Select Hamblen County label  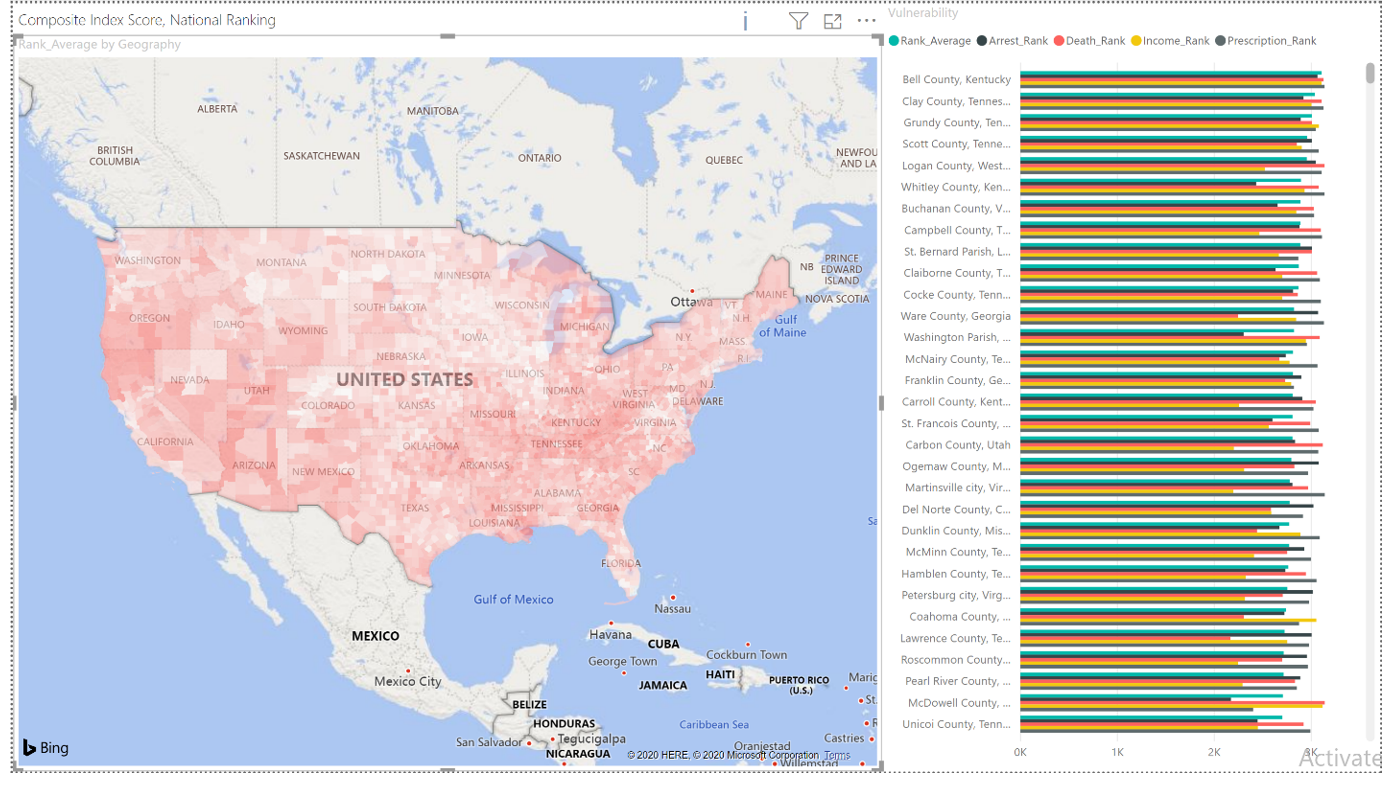click(x=956, y=574)
